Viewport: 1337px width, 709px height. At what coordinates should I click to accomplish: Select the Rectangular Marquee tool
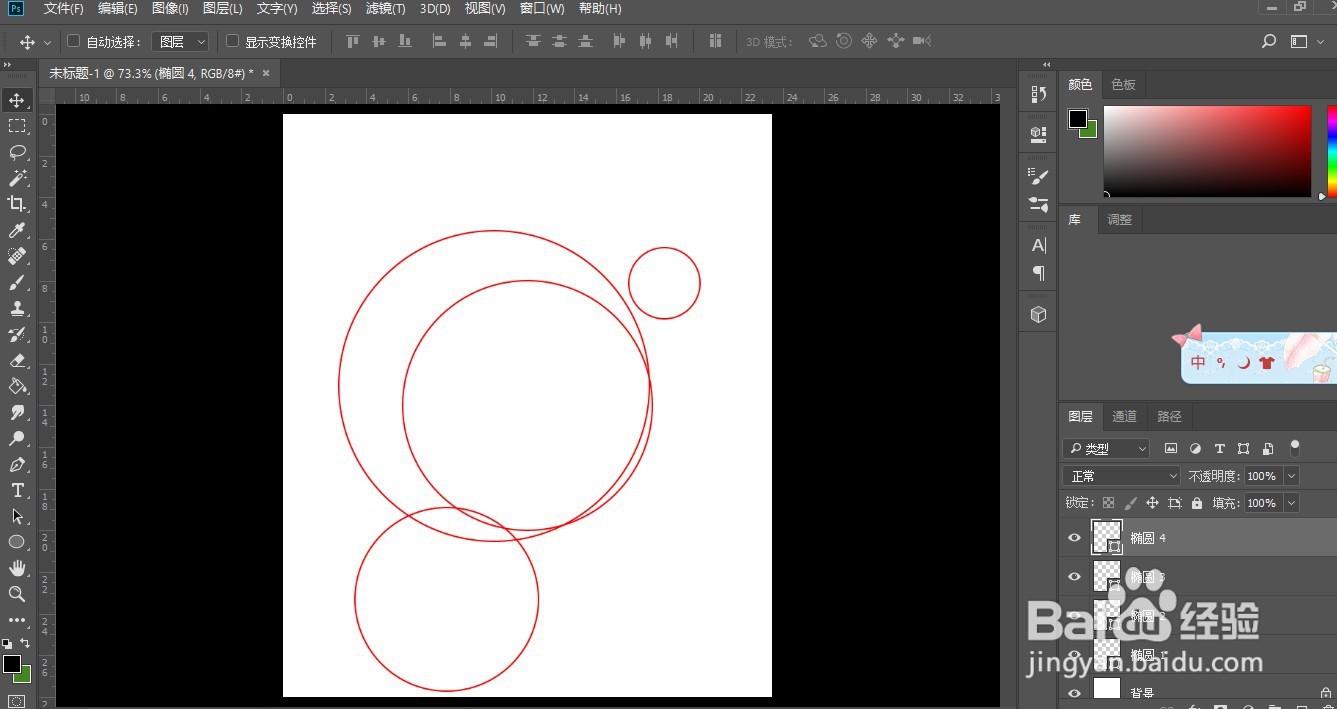click(x=17, y=126)
